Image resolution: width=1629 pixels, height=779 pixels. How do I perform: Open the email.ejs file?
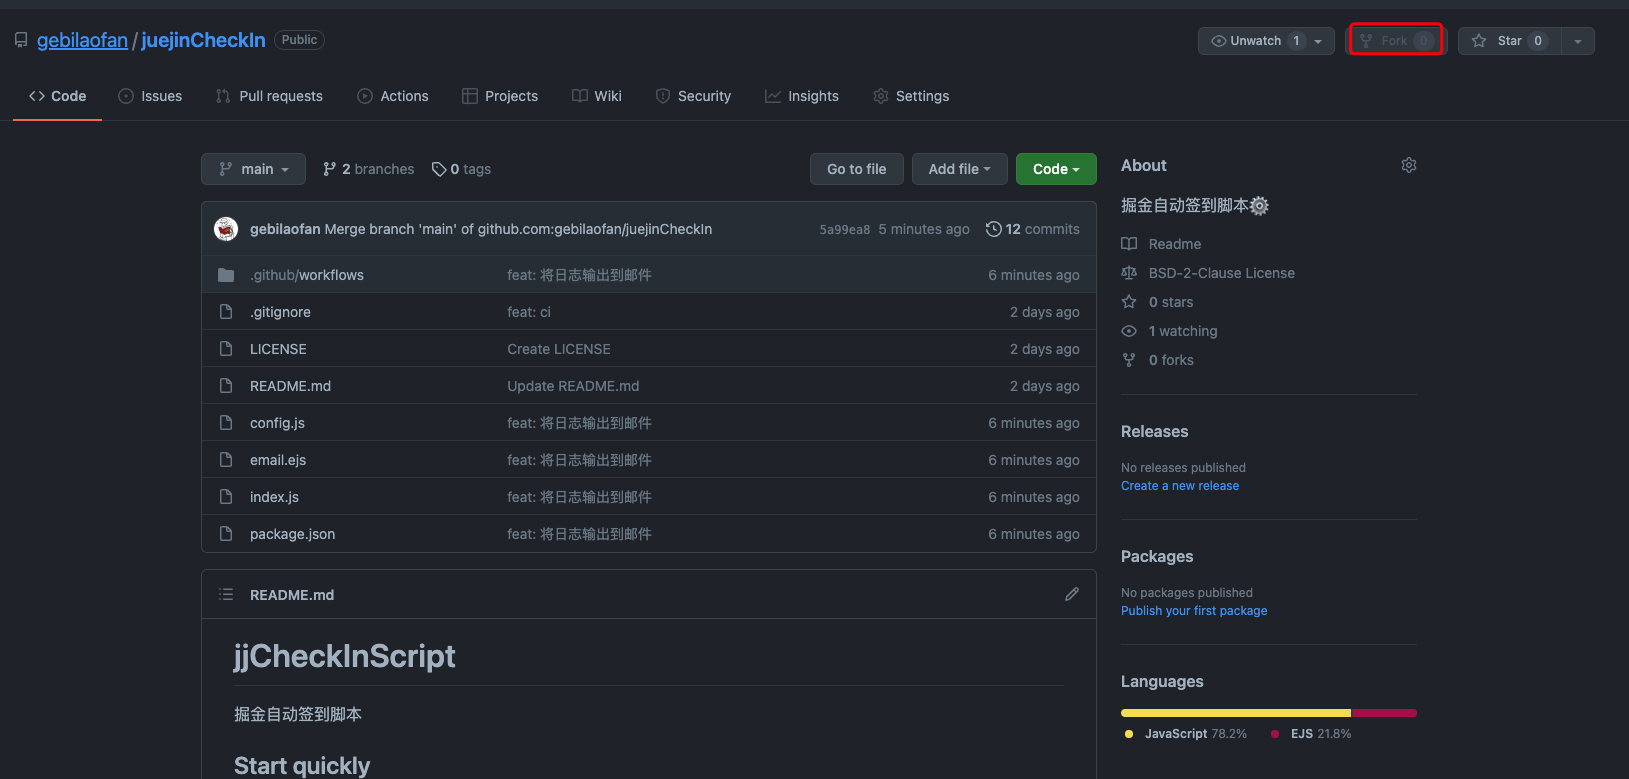(x=278, y=460)
